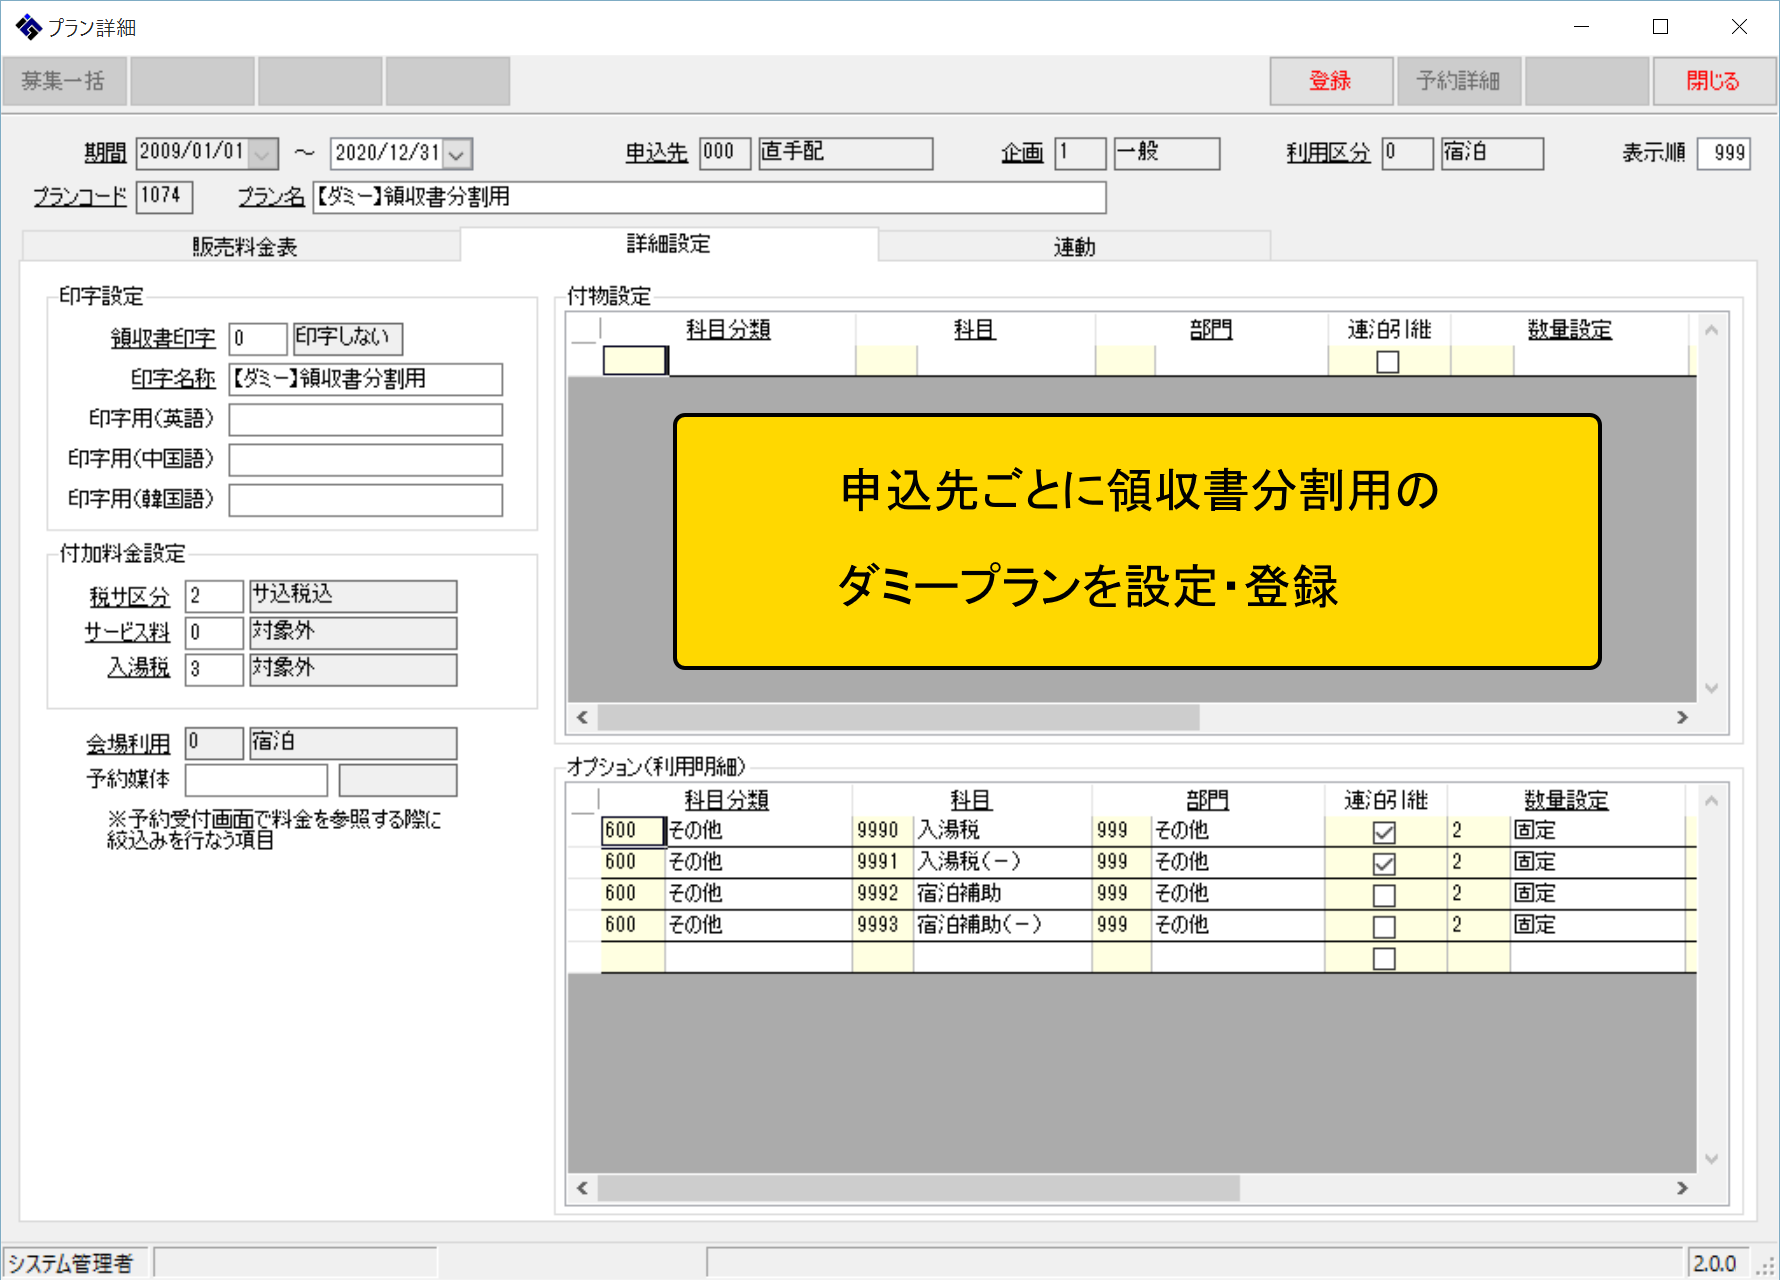
Task: Click scroll-up arrow in the オプション grid
Action: 1711,801
